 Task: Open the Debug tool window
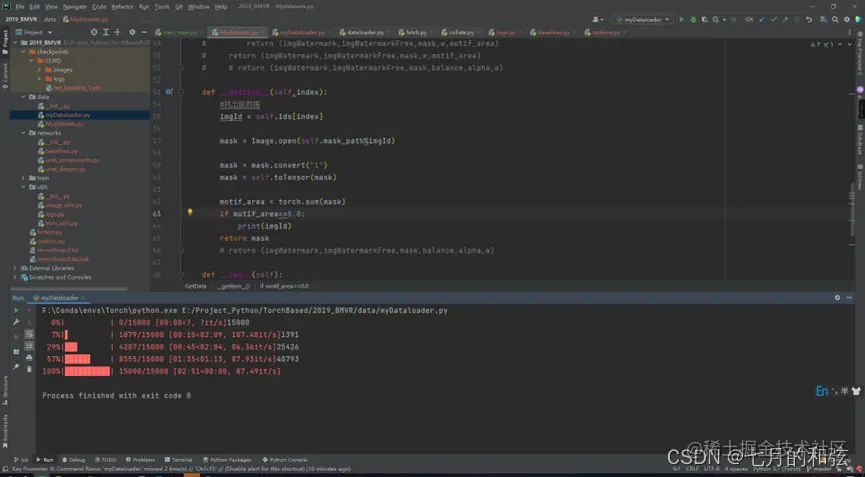[x=73, y=460]
